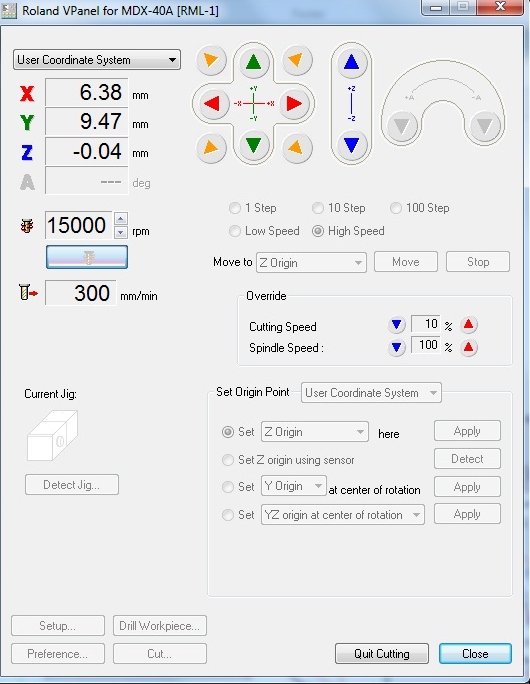This screenshot has height=684, width=530.
Task: Move tool in -X direction using red left arrow
Action: tap(212, 104)
